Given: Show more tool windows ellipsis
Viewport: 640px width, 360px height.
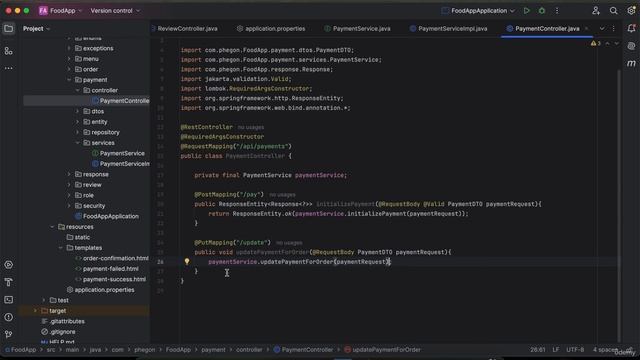Looking at the screenshot, I should point(8,68).
